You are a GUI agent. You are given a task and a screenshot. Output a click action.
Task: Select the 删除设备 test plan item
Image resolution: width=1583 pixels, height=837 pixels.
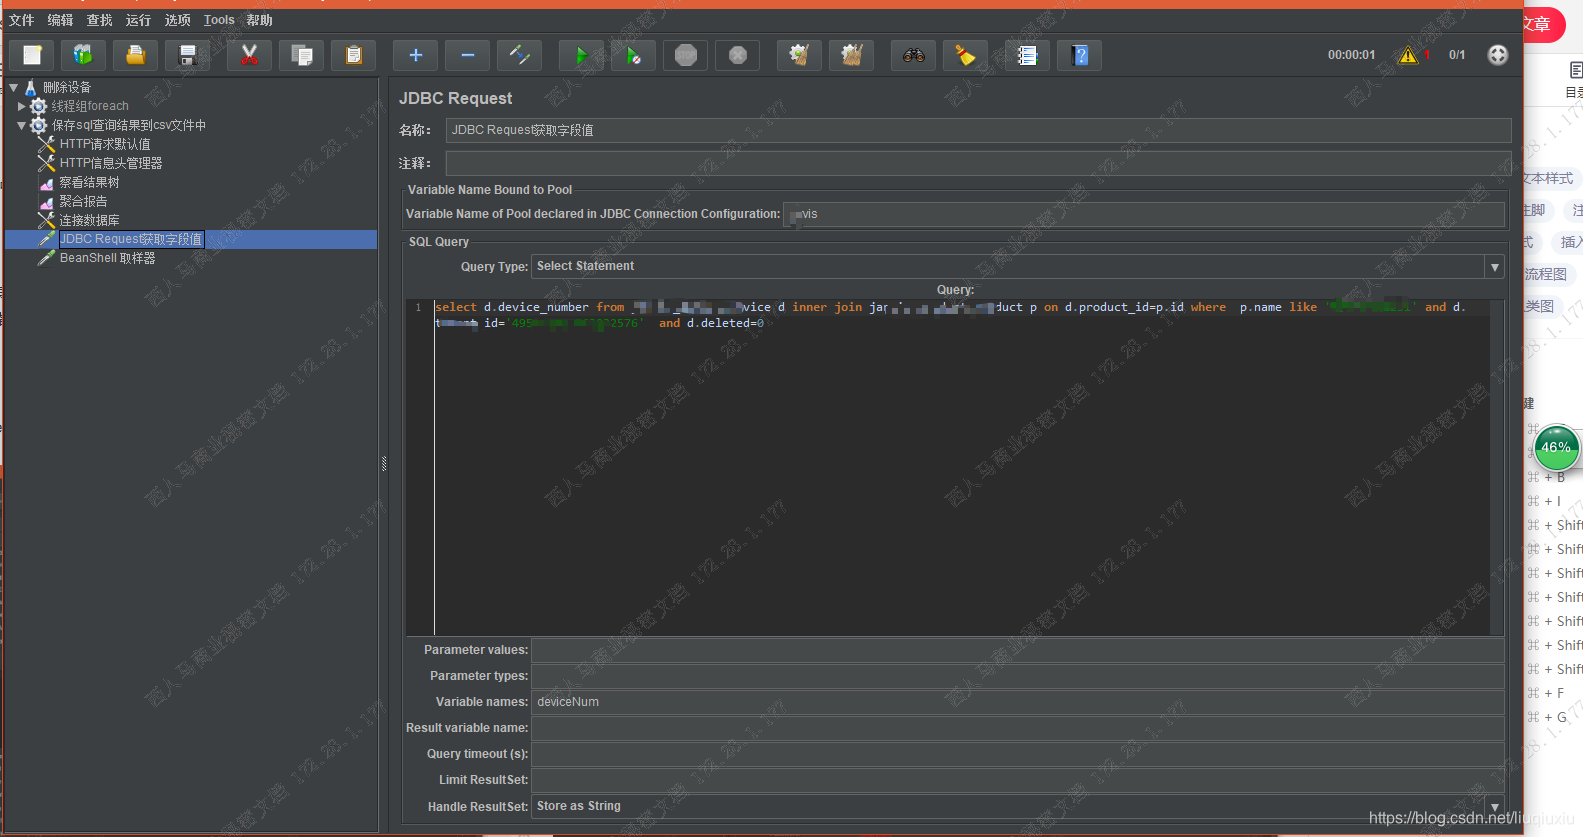pos(67,88)
